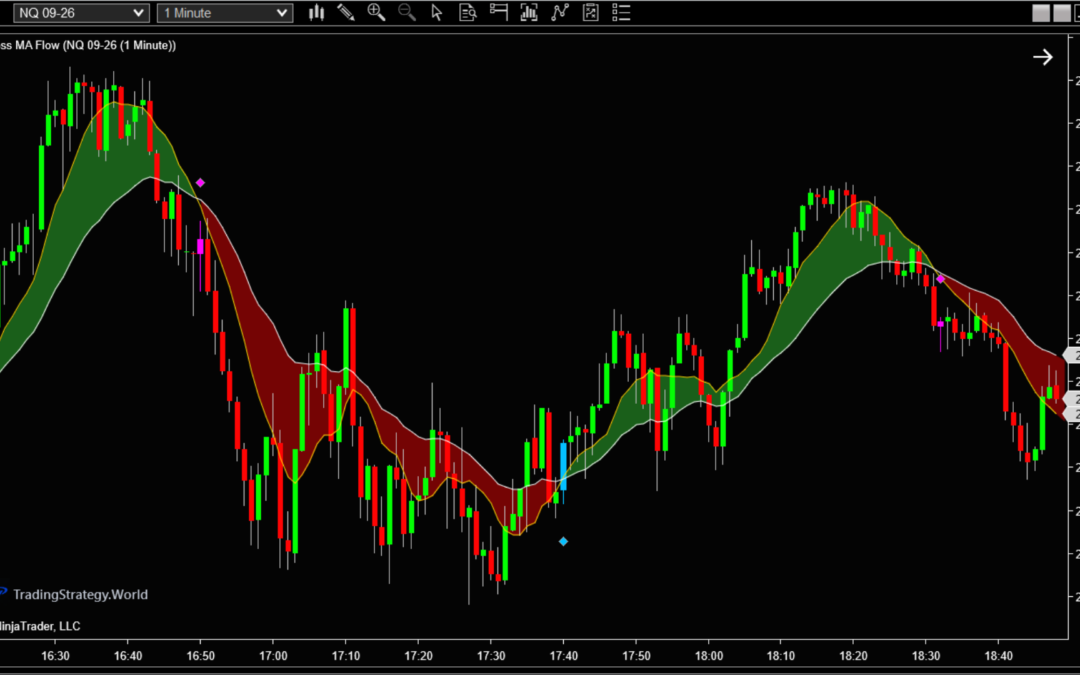This screenshot has width=1080, height=675.
Task: Open the Data Box icon
Action: tap(468, 12)
